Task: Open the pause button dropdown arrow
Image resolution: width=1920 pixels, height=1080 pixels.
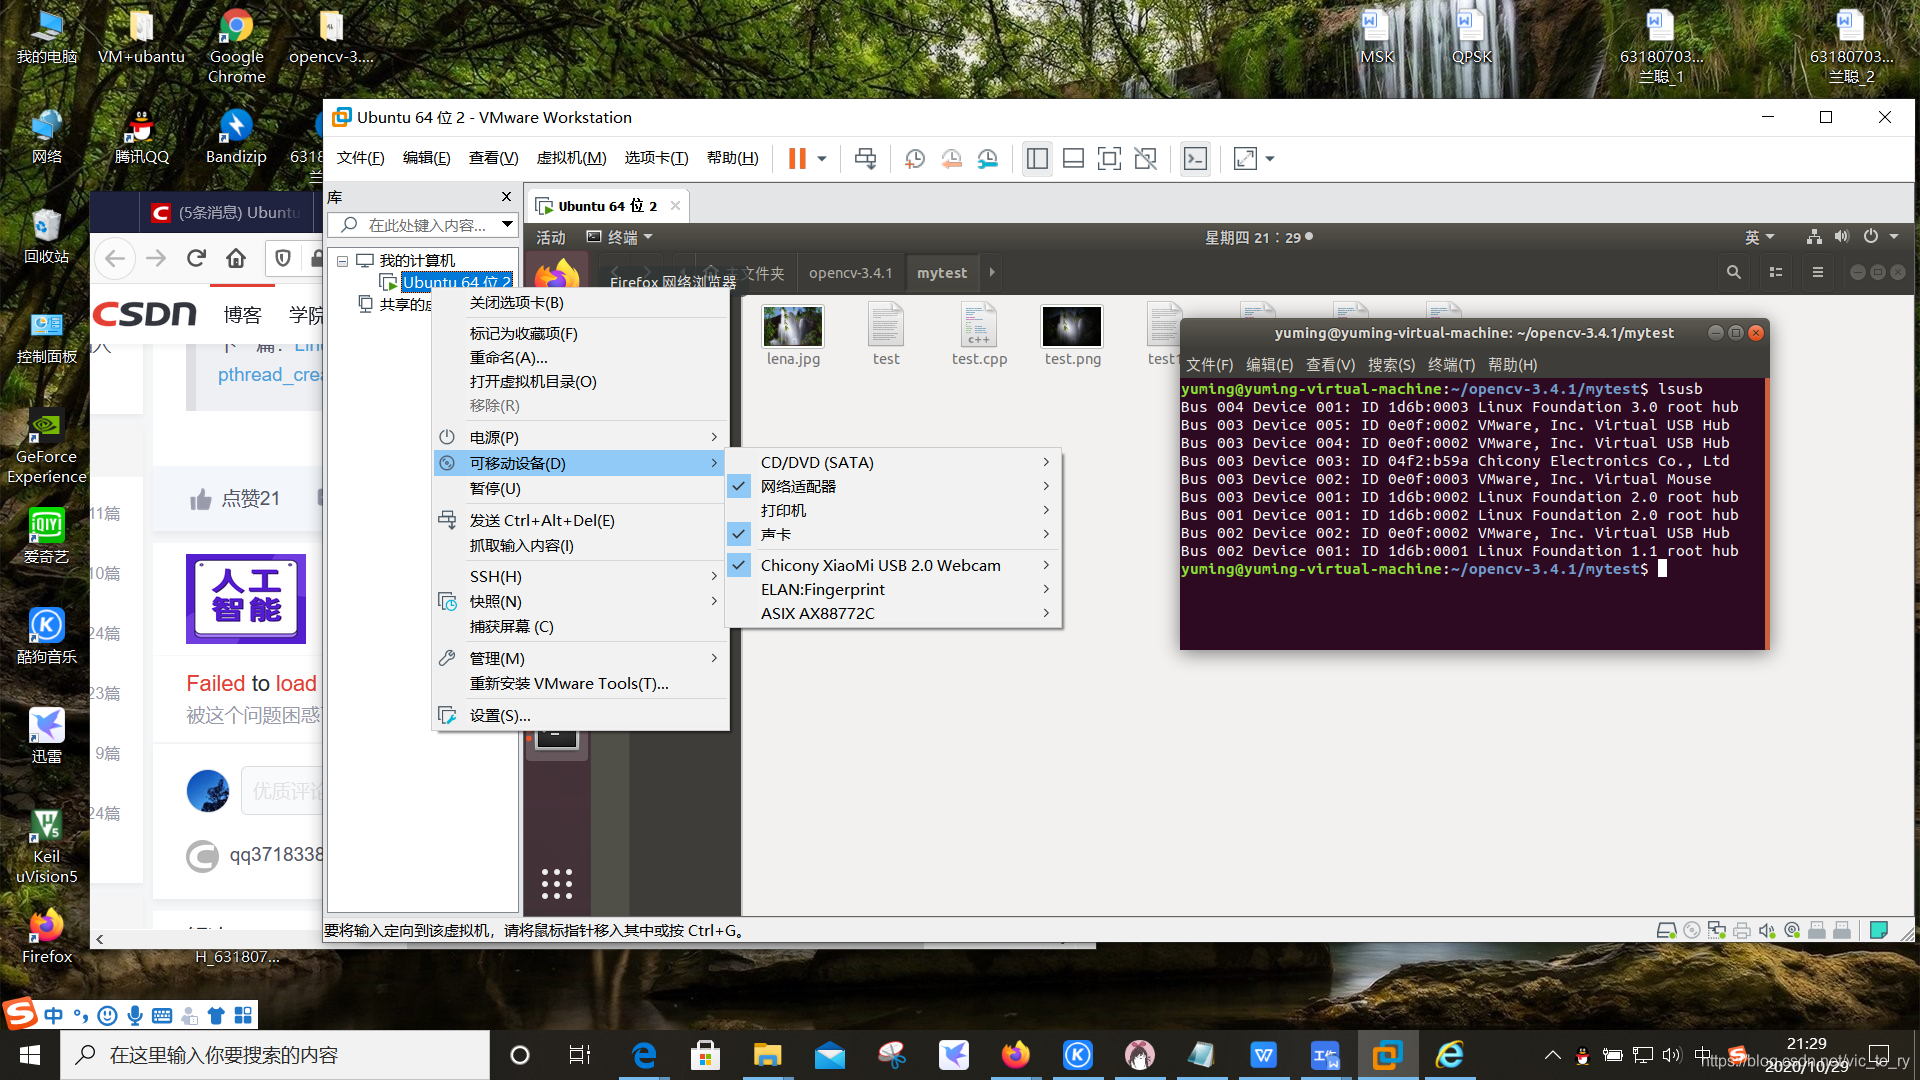Action: coord(822,159)
